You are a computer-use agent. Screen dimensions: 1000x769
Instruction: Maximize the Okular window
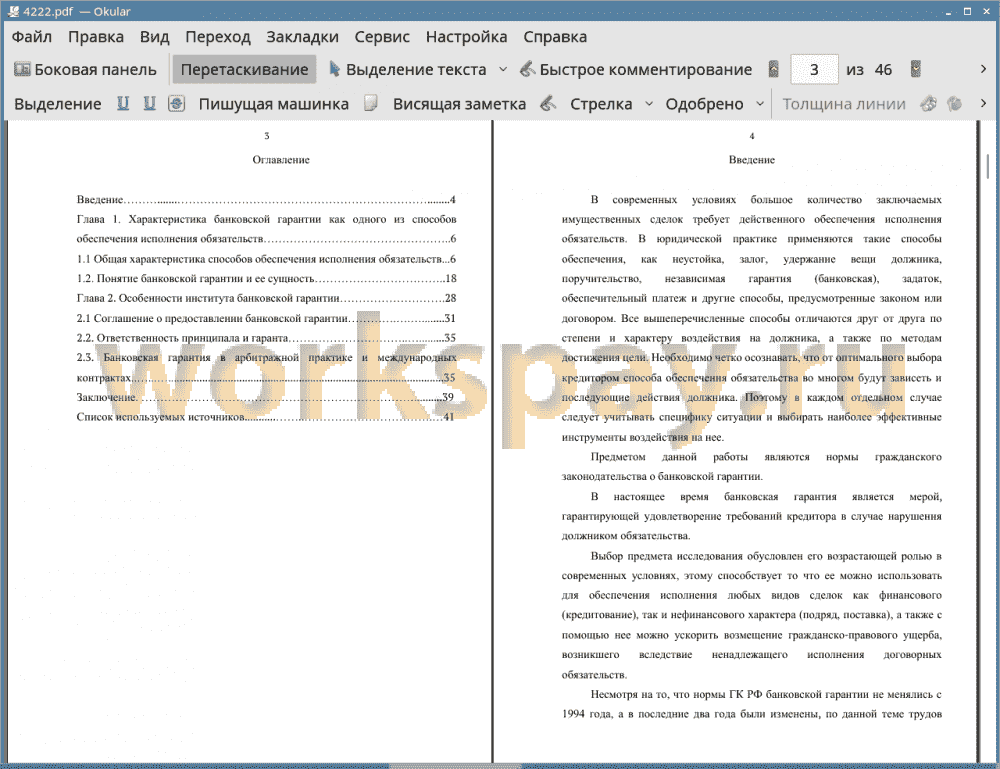[x=967, y=11]
